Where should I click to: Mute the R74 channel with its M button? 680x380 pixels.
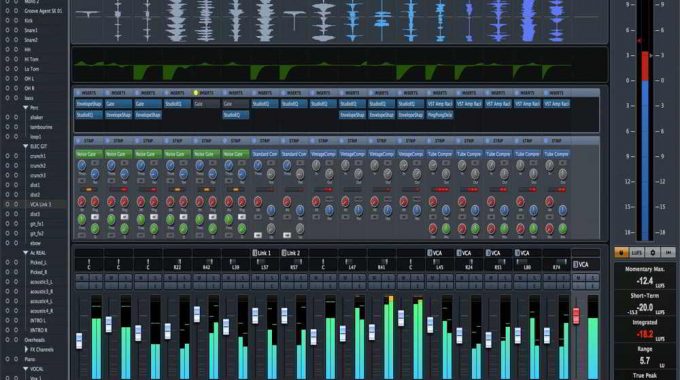(550, 278)
